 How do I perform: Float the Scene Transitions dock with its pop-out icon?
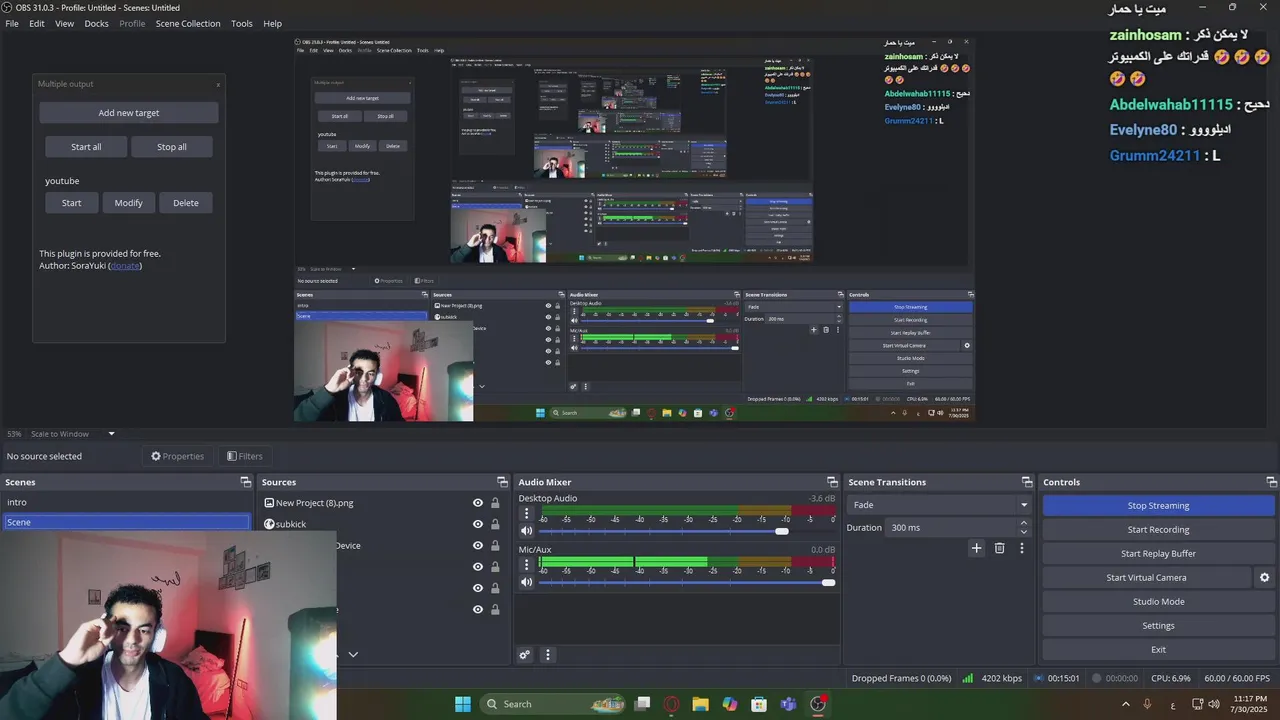point(1026,482)
